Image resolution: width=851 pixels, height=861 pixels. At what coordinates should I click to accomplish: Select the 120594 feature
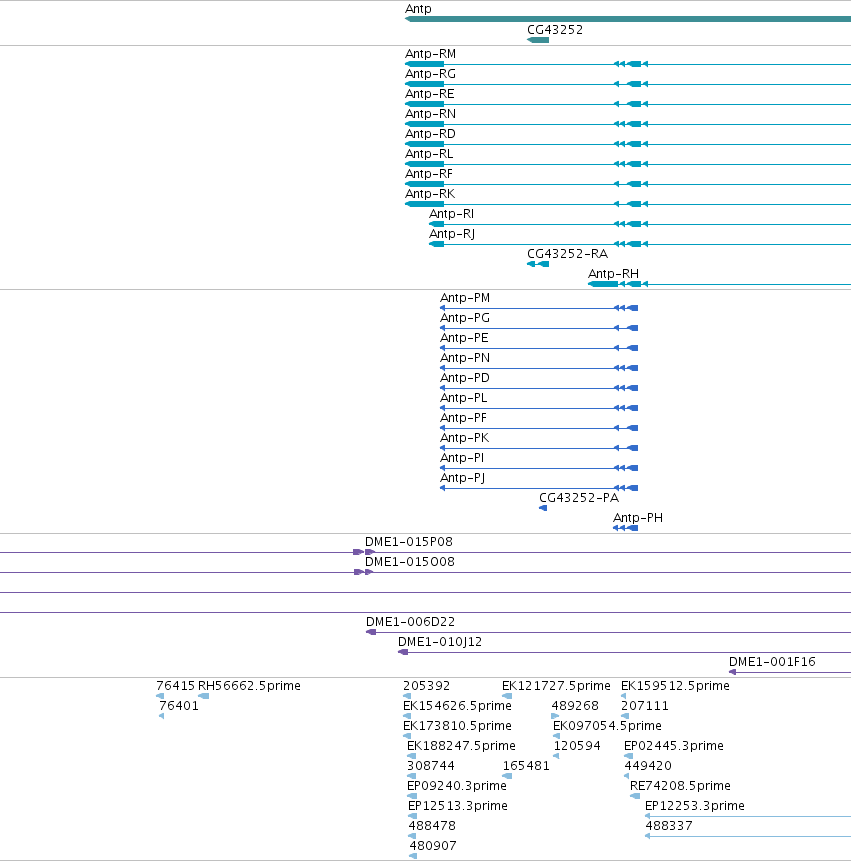(556, 756)
